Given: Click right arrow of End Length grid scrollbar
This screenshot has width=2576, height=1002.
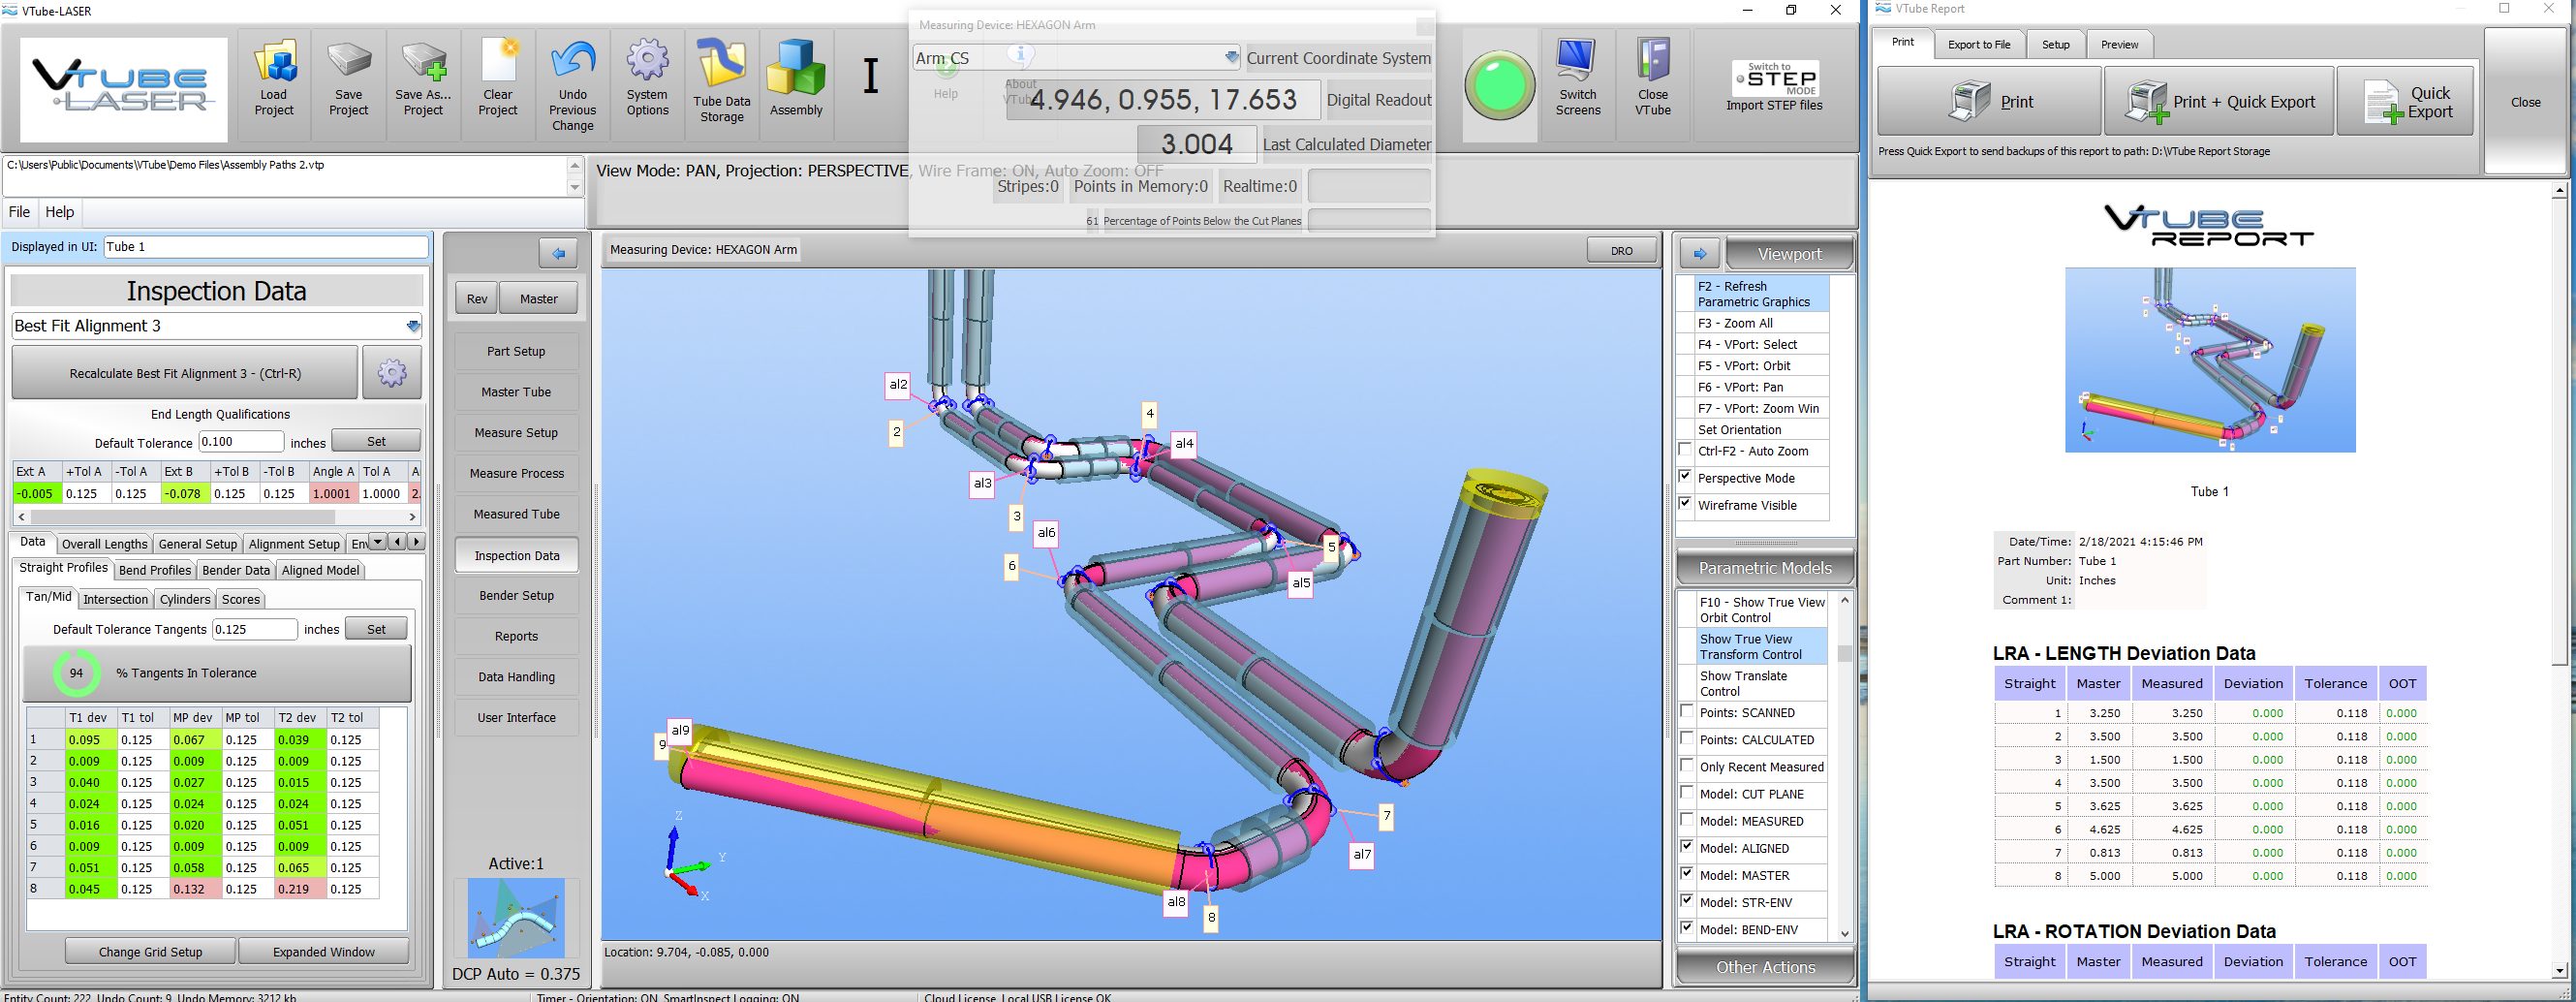Looking at the screenshot, I should (412, 517).
